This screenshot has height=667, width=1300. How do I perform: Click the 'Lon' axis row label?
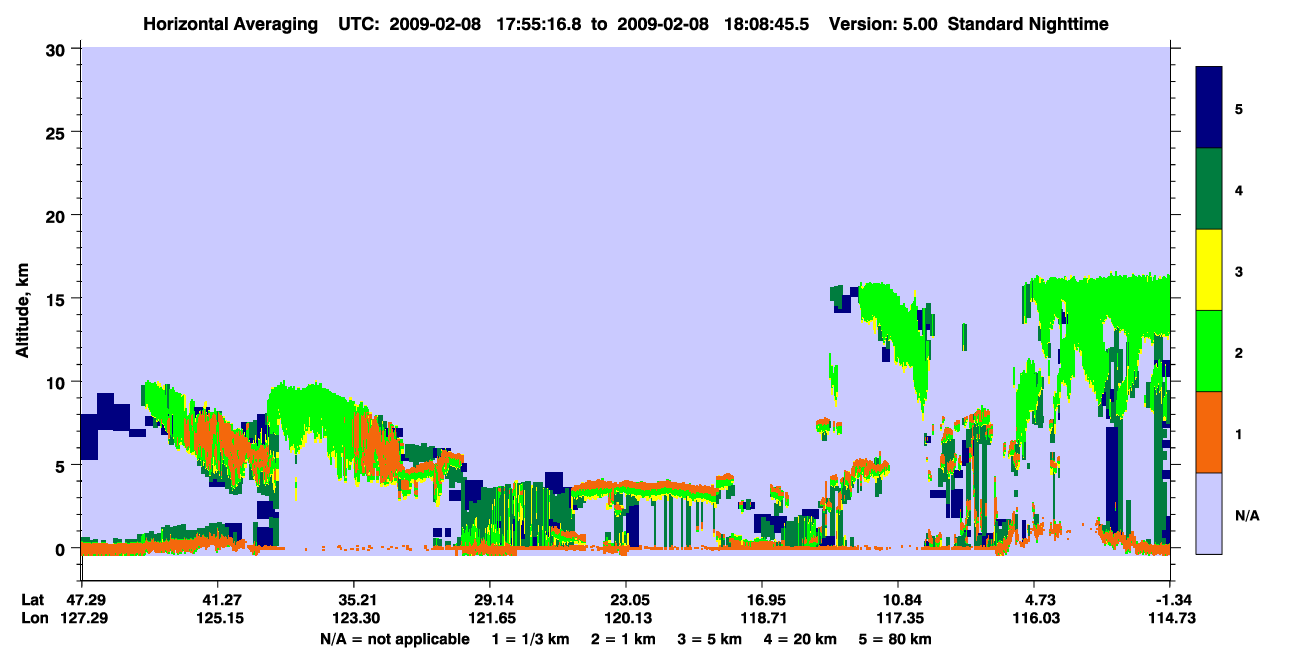click(x=34, y=619)
